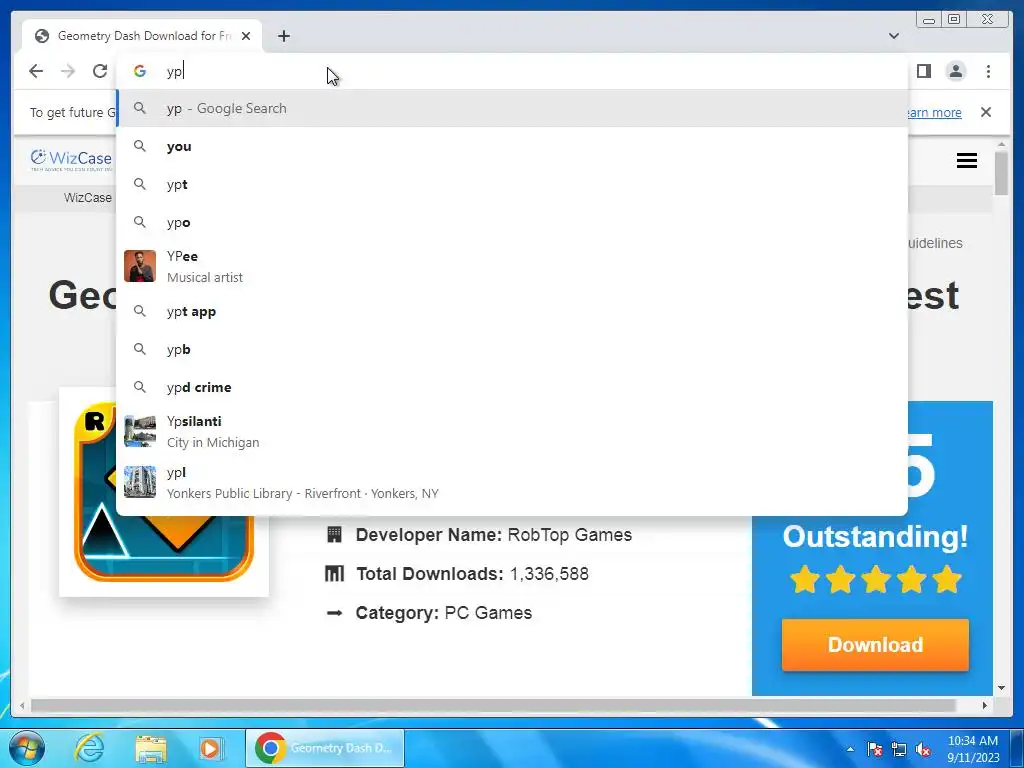The width and height of the screenshot is (1024, 768).
Task: Select ypl Yonkers Public Library suggestion
Action: 512,483
